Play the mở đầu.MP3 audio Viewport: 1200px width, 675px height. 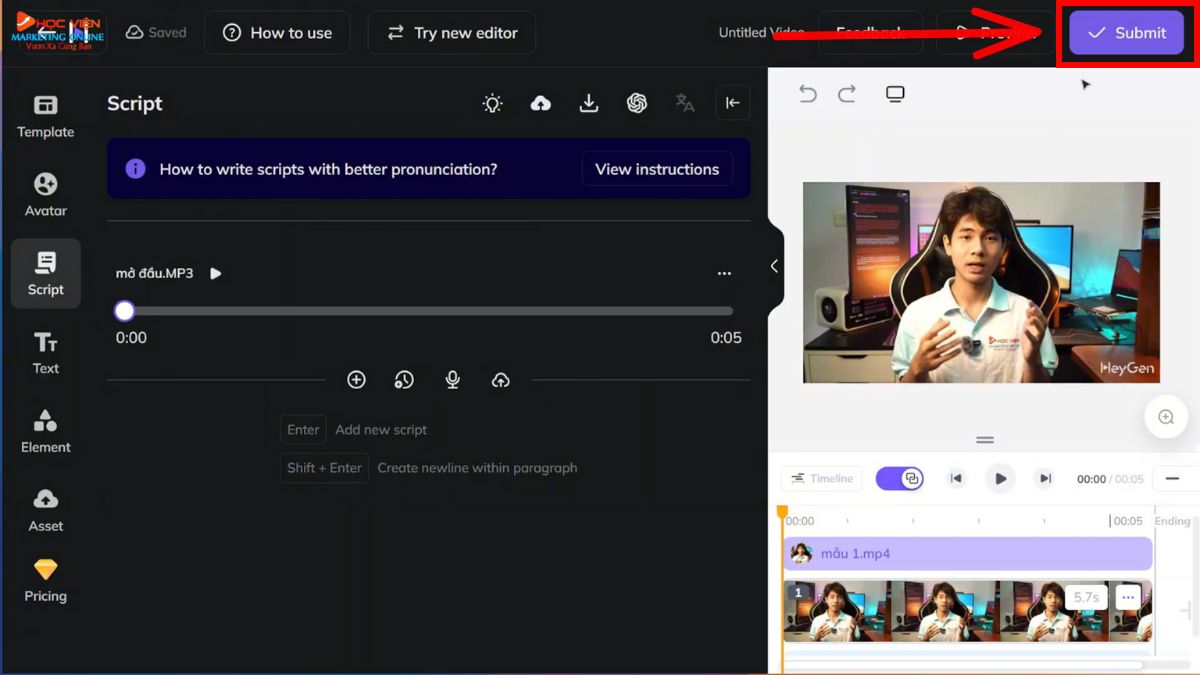pyautogui.click(x=216, y=273)
